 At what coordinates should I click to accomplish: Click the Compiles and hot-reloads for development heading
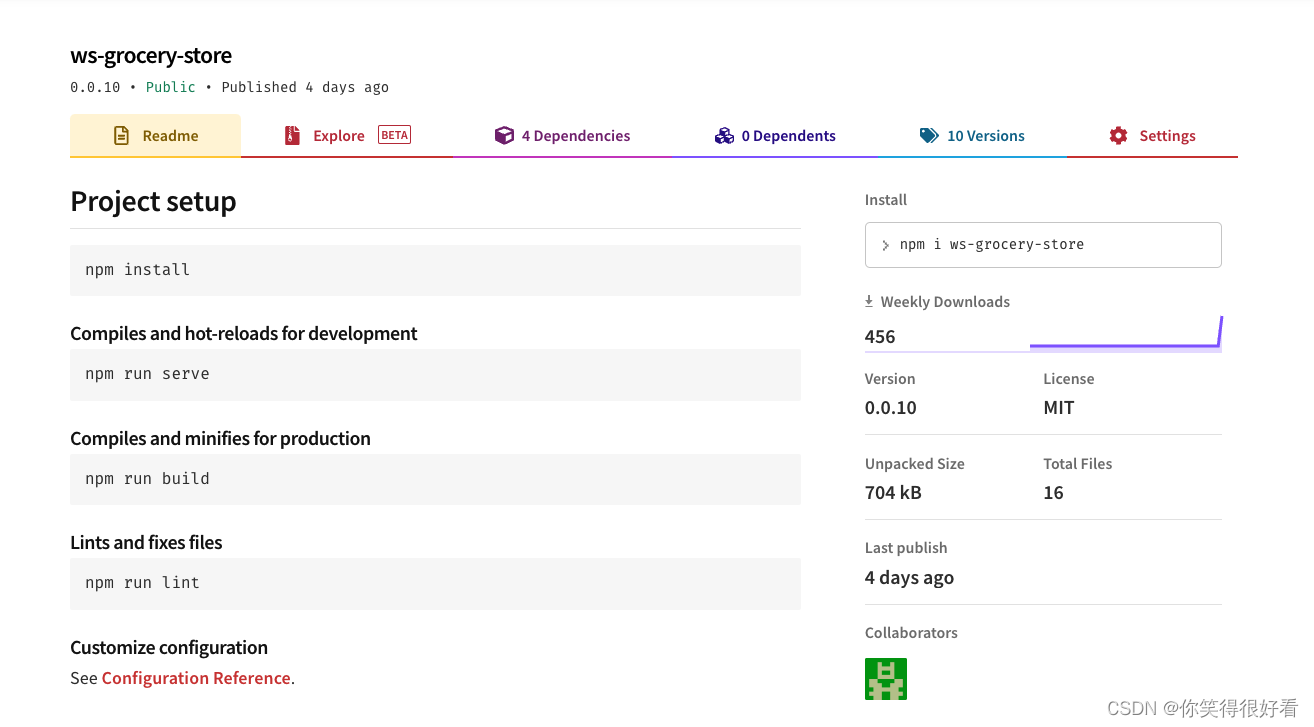point(244,334)
